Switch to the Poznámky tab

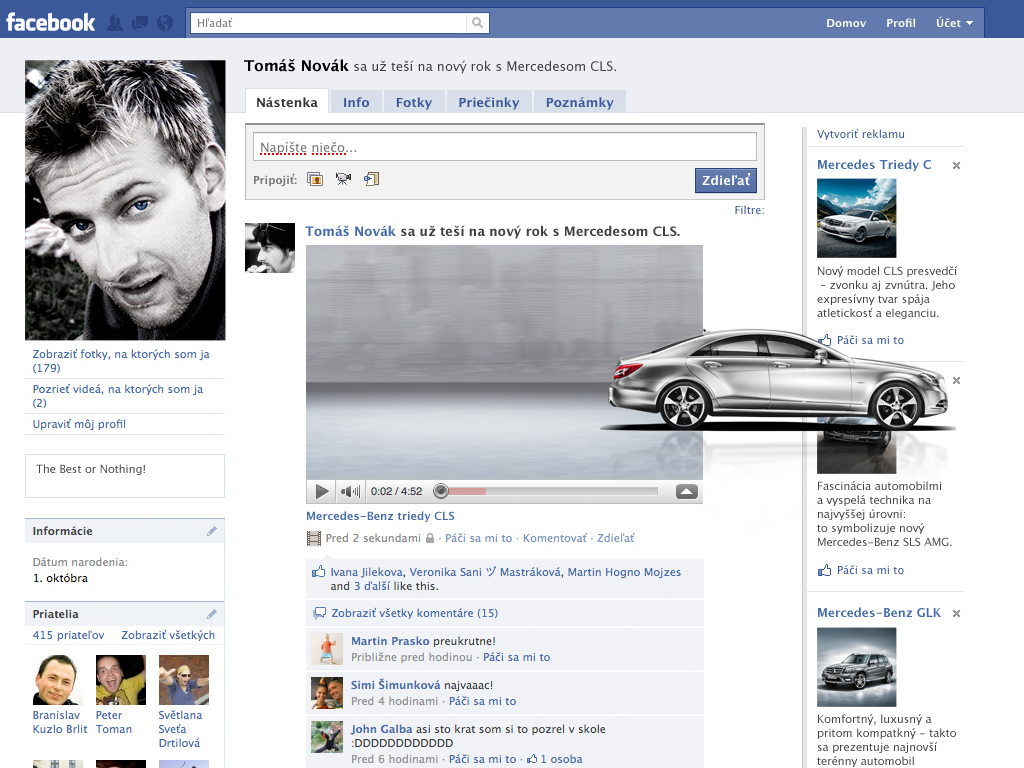coord(579,102)
